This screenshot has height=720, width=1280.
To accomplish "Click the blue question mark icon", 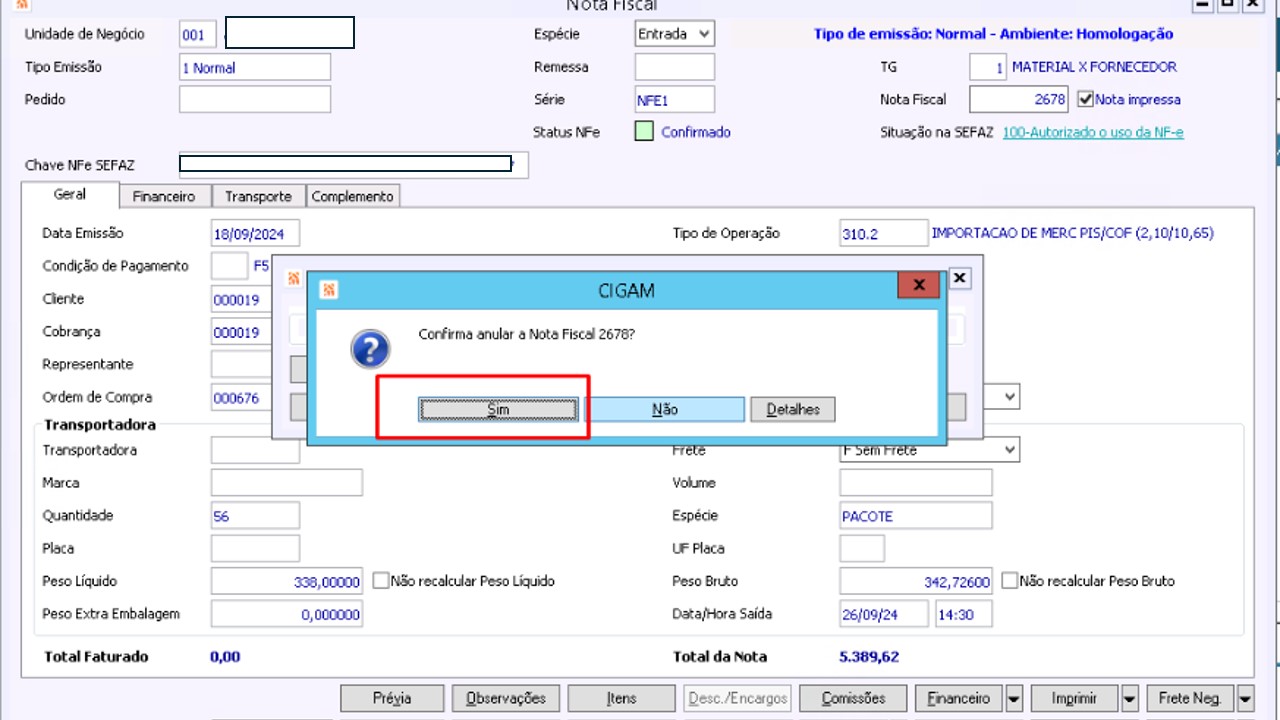I will click(x=370, y=350).
